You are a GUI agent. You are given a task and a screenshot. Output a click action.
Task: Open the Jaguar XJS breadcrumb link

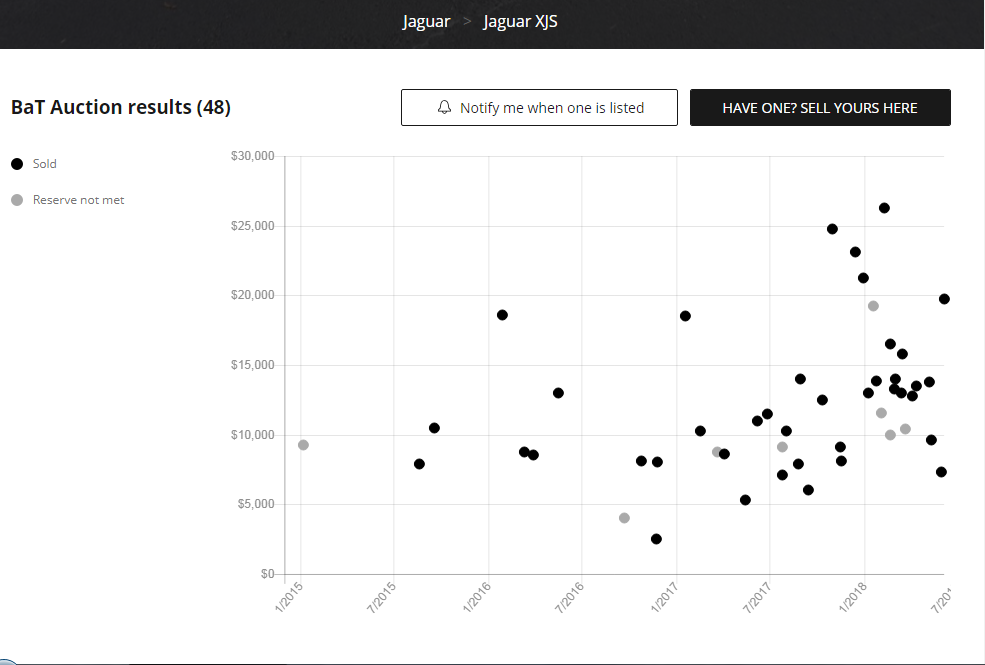[520, 21]
